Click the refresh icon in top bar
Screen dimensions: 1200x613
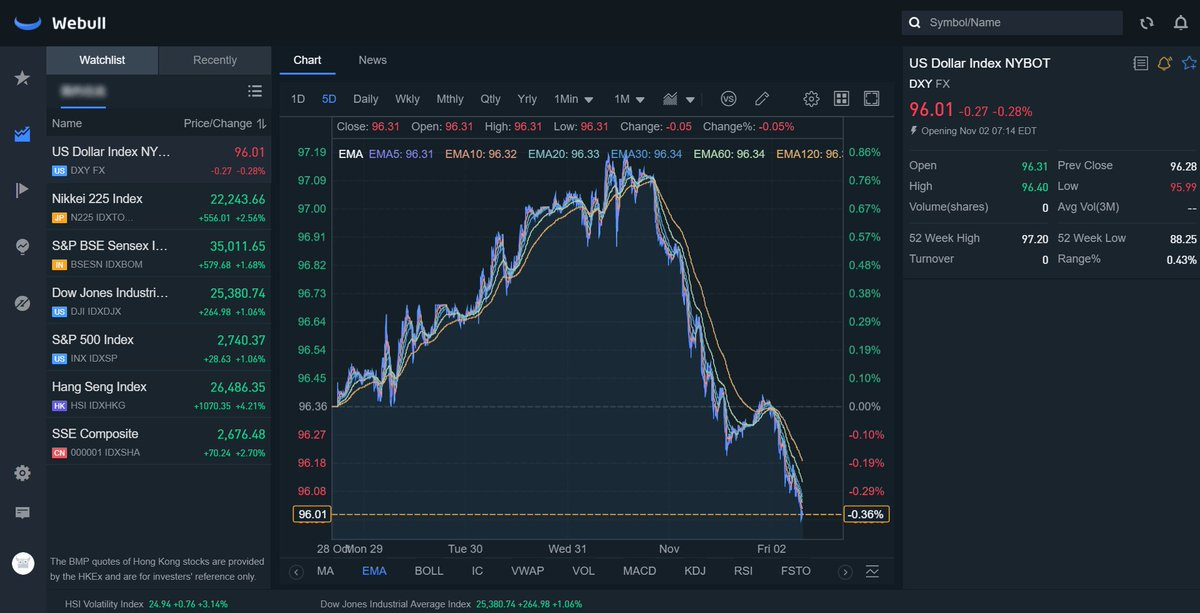1146,23
